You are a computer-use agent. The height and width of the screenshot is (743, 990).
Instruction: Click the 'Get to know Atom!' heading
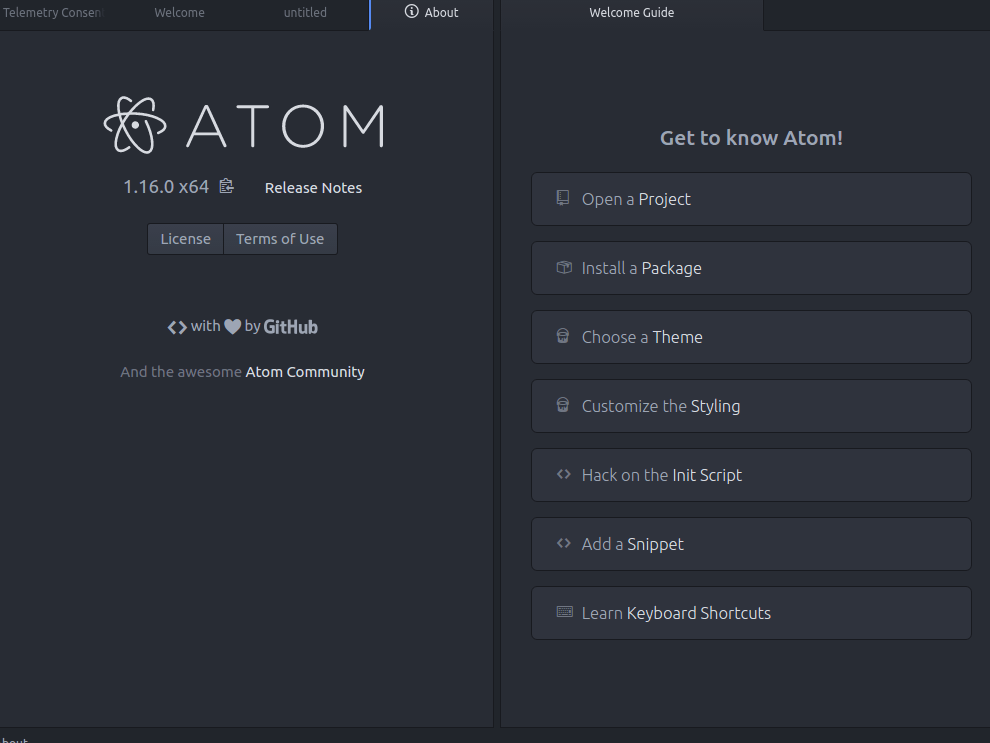tap(751, 138)
